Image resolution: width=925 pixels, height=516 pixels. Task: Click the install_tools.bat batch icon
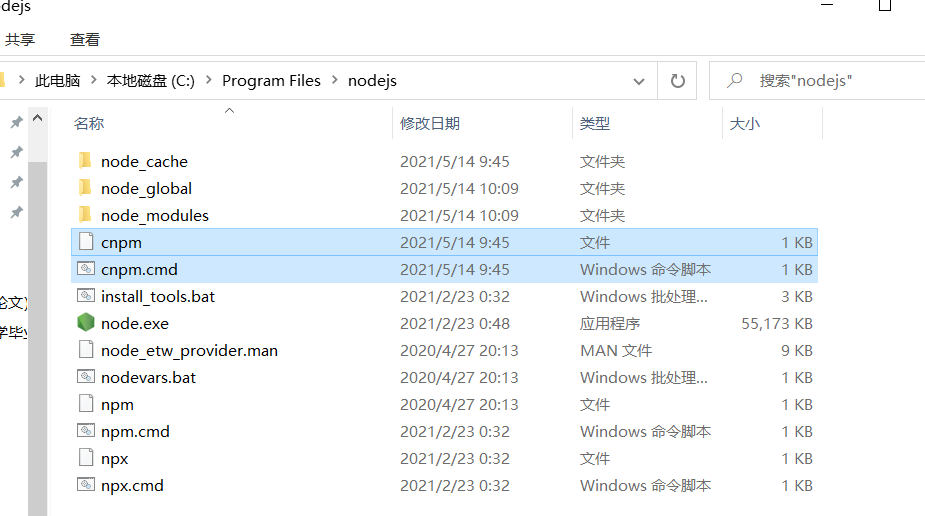[x=86, y=296]
